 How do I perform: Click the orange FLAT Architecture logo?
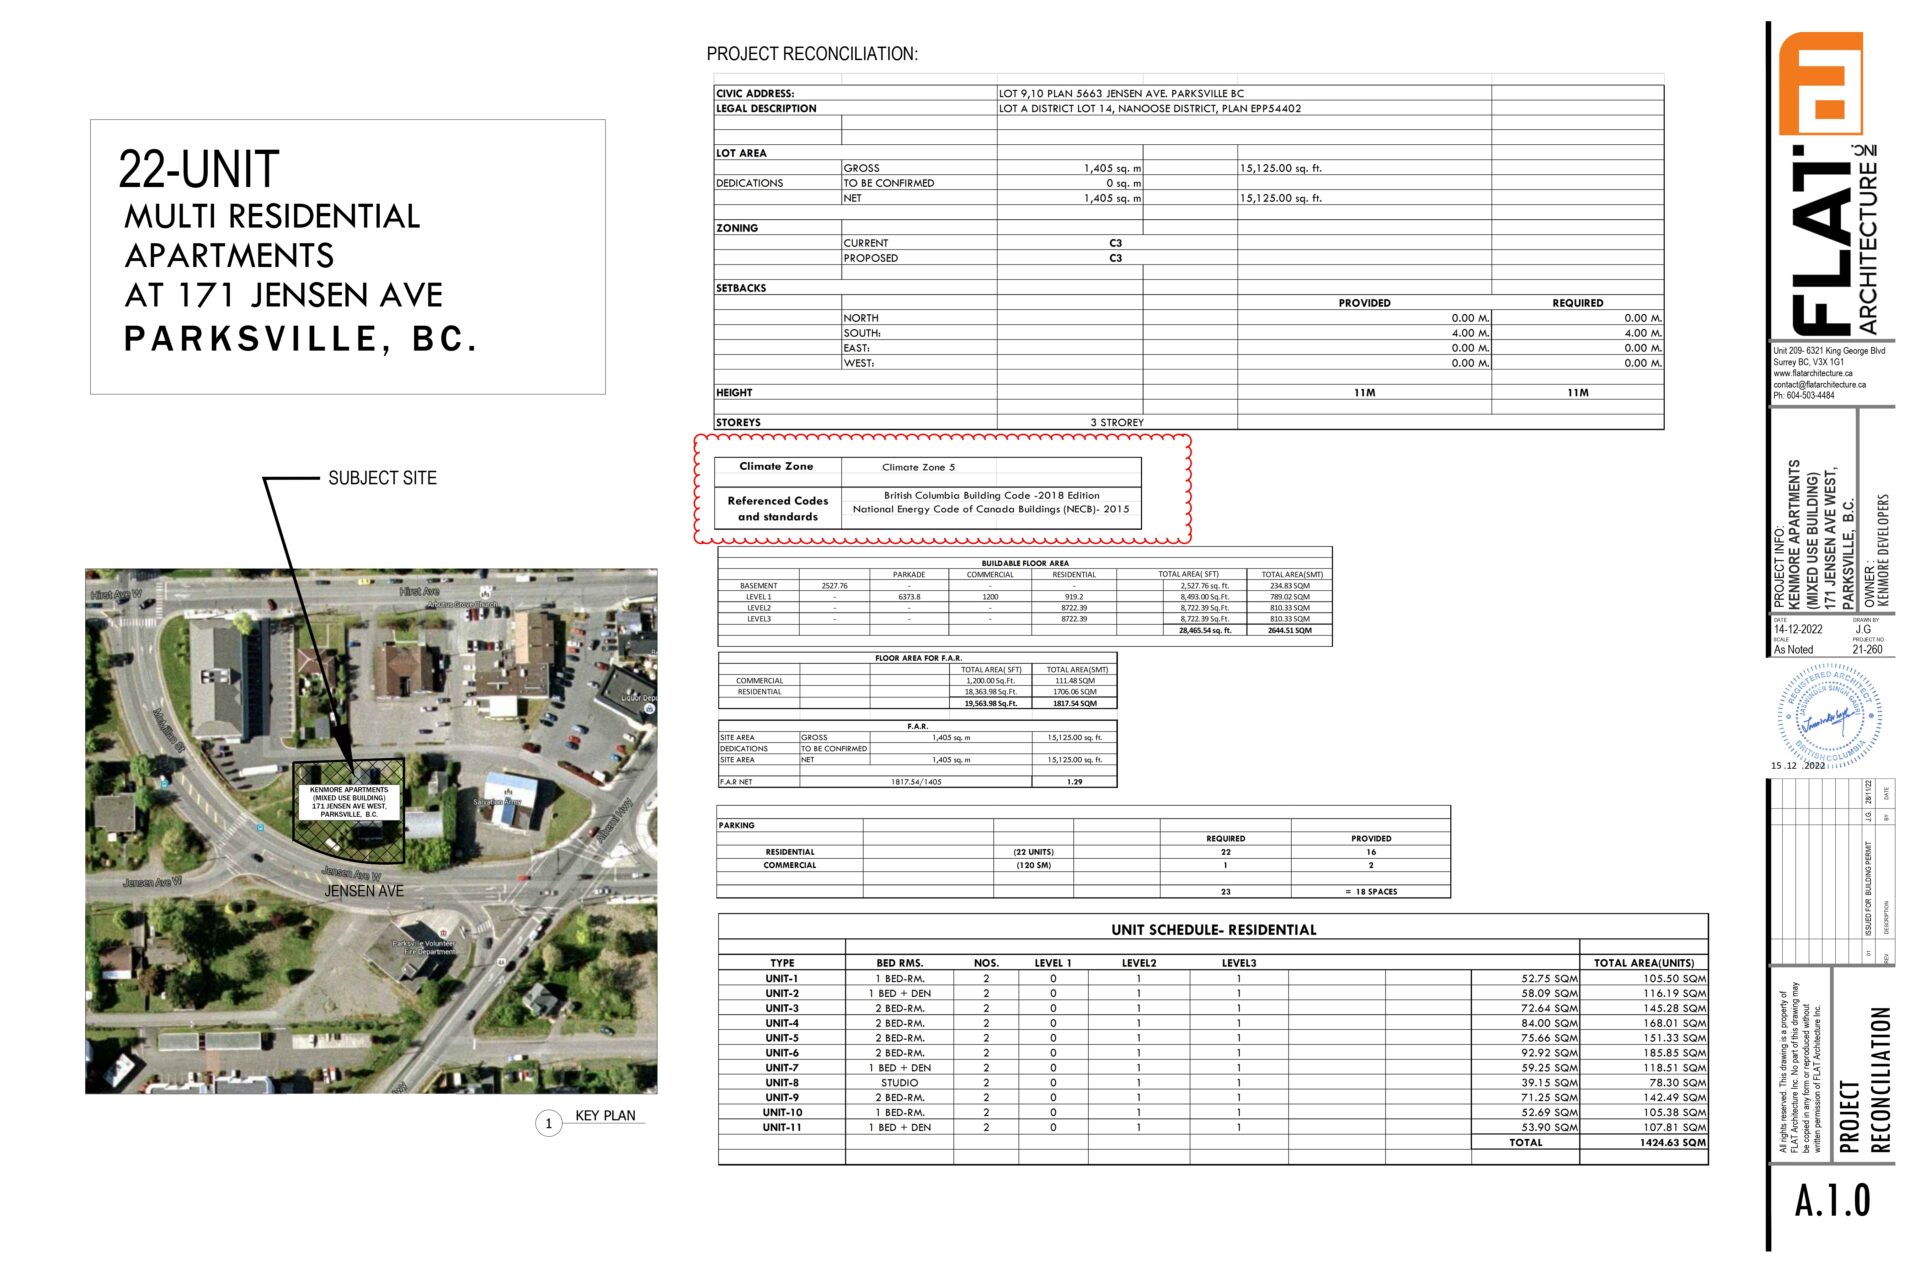pyautogui.click(x=1819, y=82)
